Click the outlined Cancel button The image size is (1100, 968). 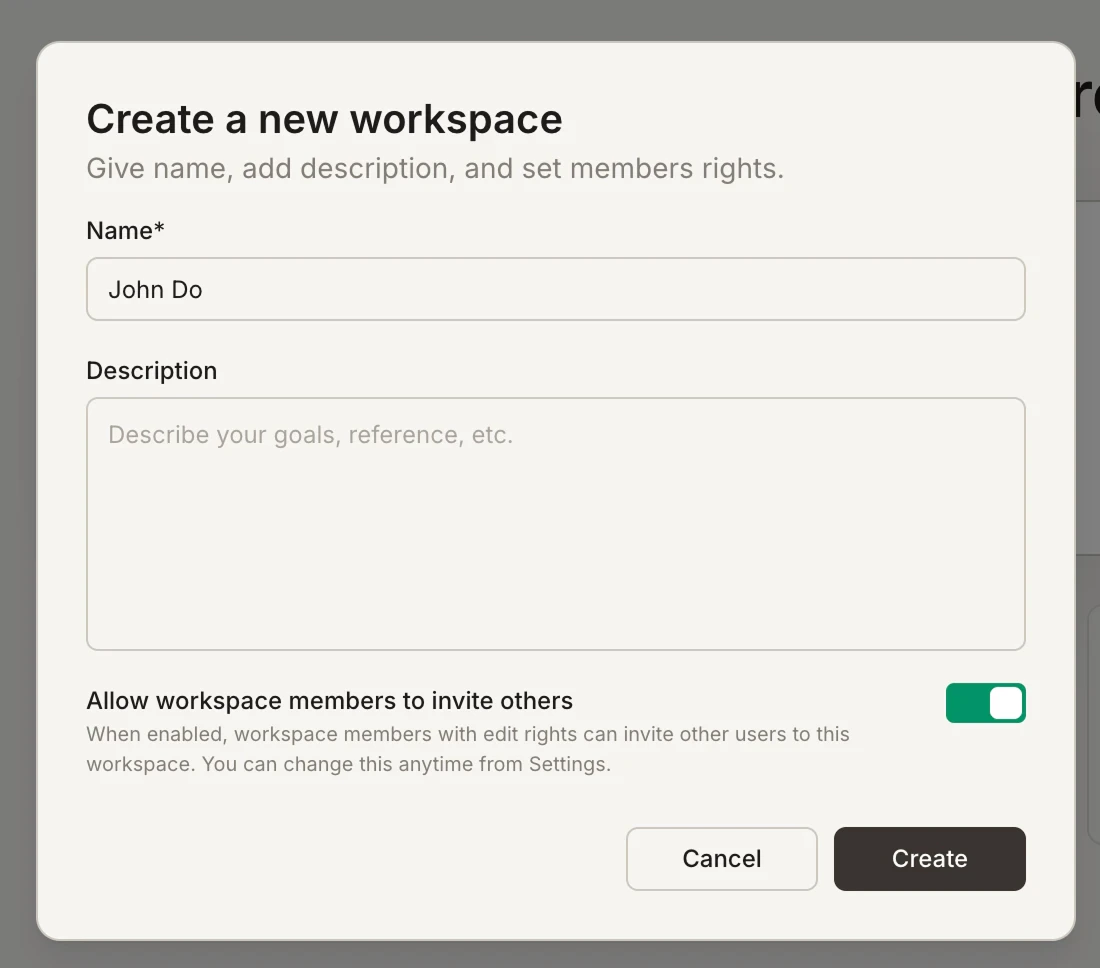[x=721, y=858]
